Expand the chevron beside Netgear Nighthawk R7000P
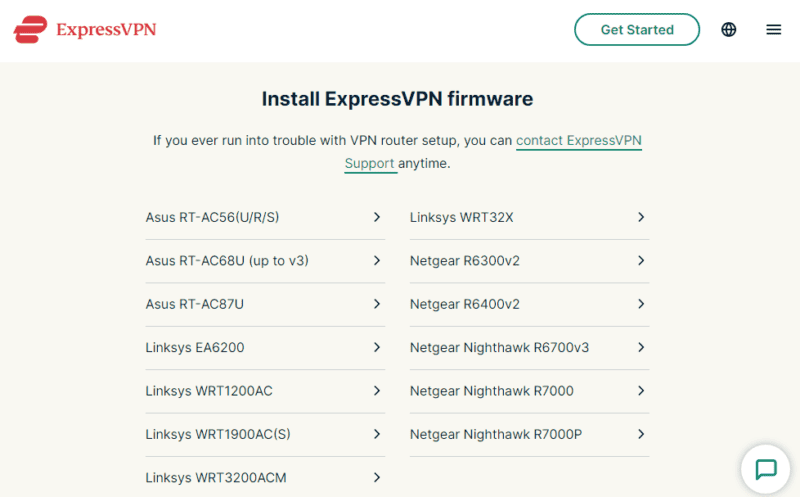800x497 pixels. (x=641, y=434)
